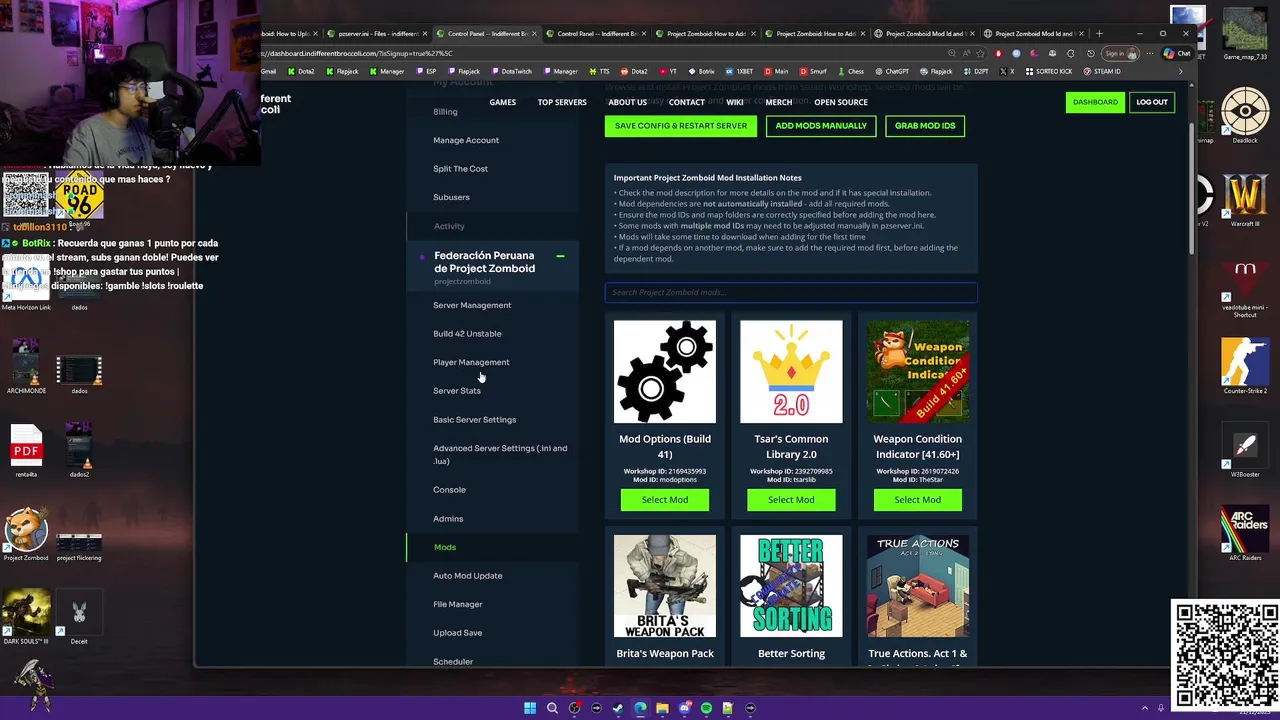
Task: Open Manage Account in the sidebar
Action: tap(466, 140)
